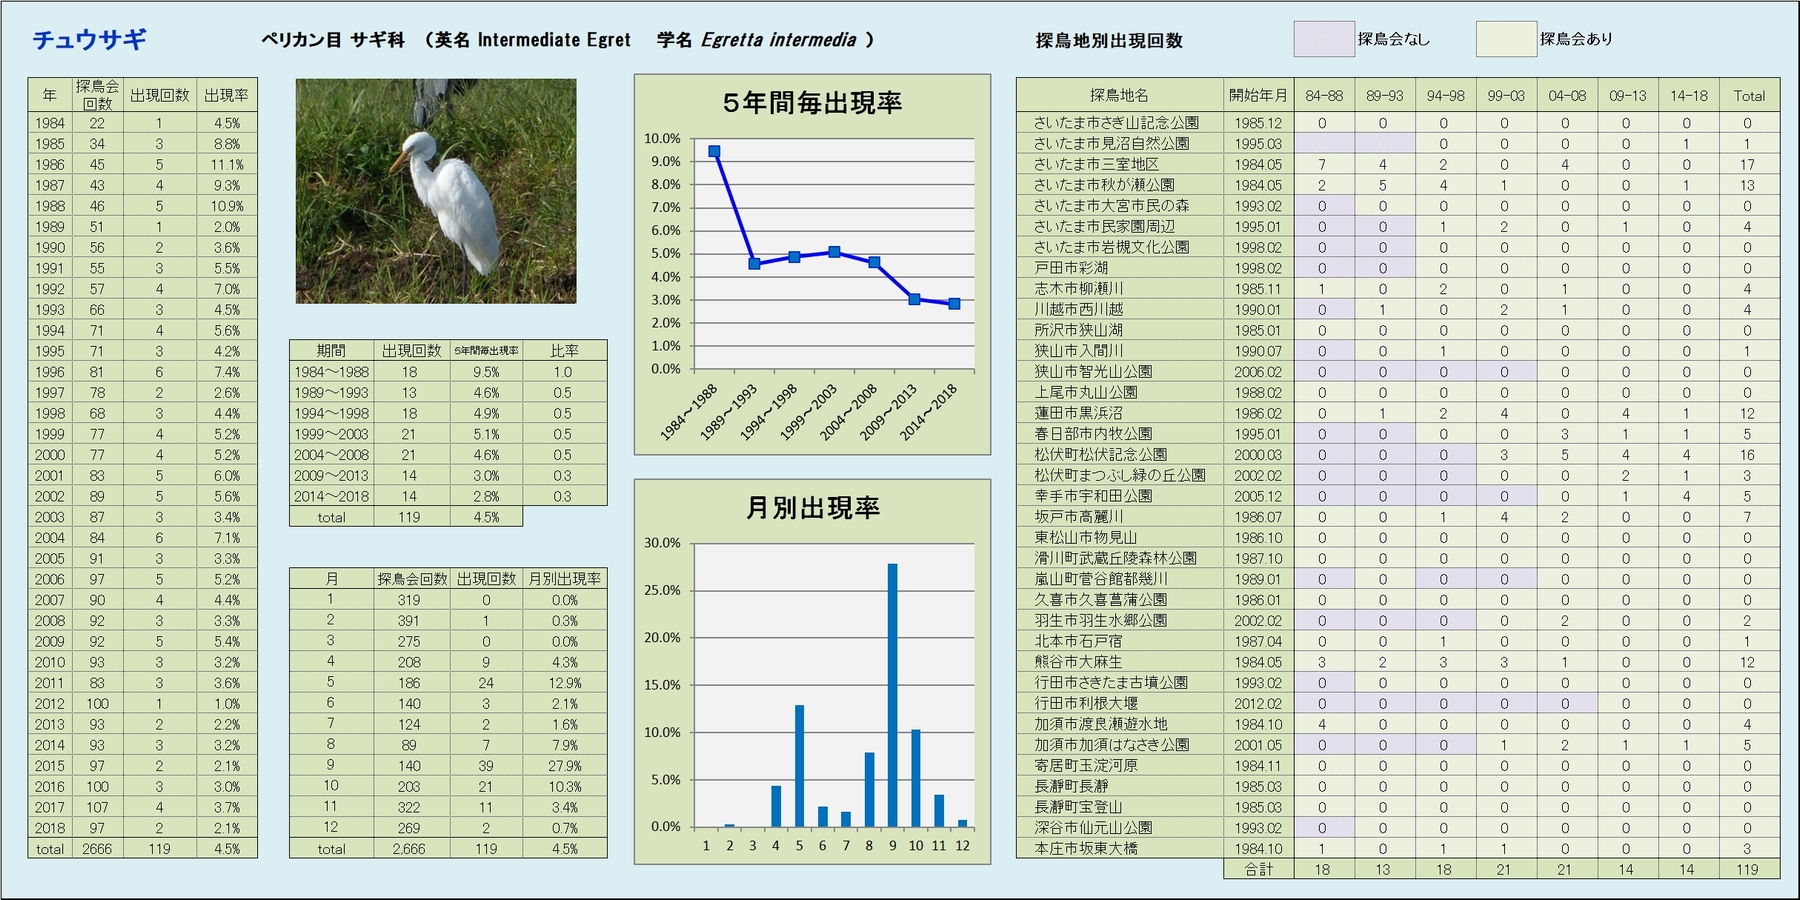Click the 月 column header in monthly table
The width and height of the screenshot is (1800, 900).
point(331,579)
